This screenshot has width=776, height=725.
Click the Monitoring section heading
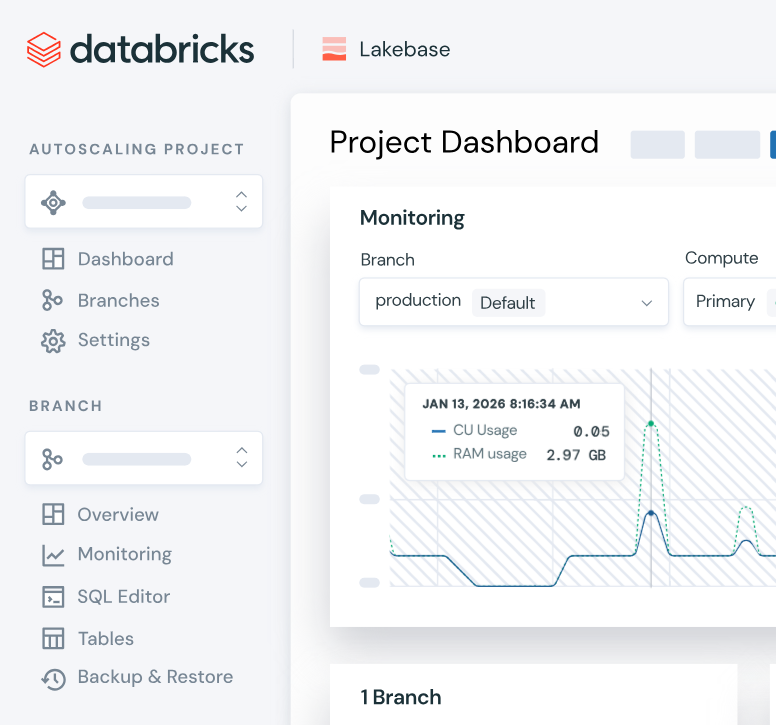(x=412, y=218)
